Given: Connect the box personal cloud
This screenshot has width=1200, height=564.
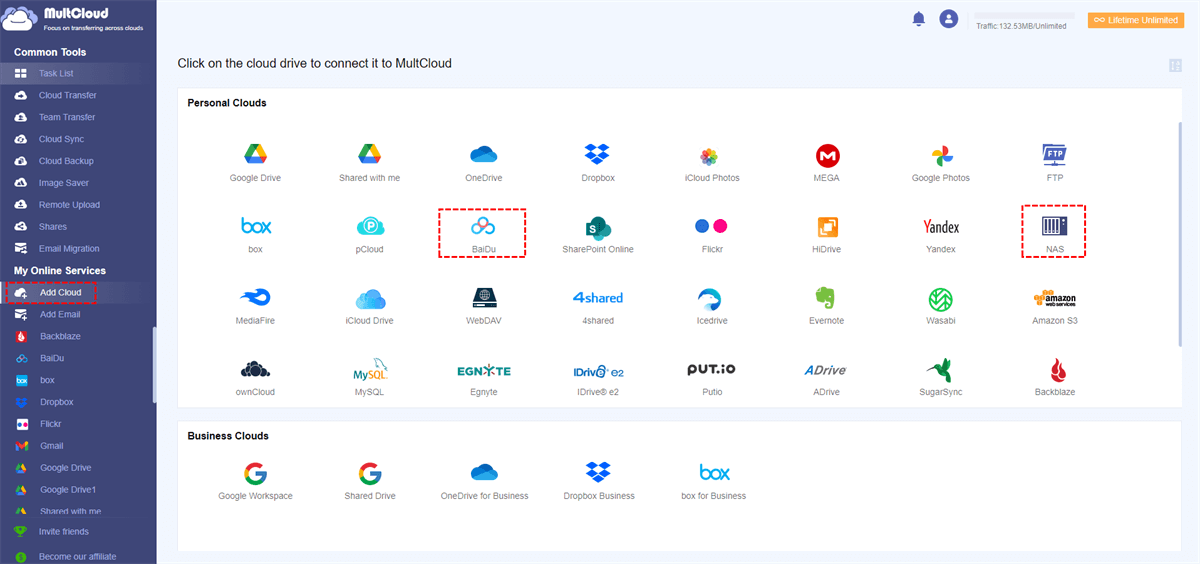Looking at the screenshot, I should click(x=256, y=227).
